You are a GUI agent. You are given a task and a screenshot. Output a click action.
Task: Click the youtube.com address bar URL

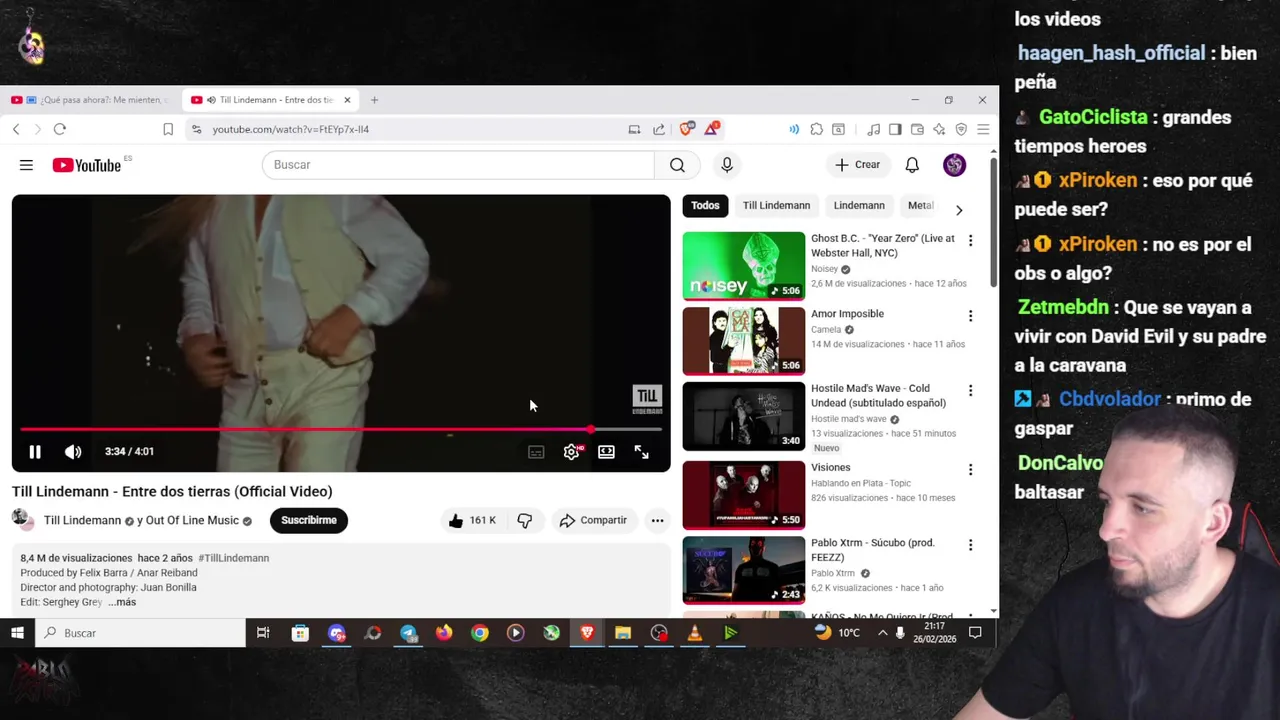tap(290, 129)
